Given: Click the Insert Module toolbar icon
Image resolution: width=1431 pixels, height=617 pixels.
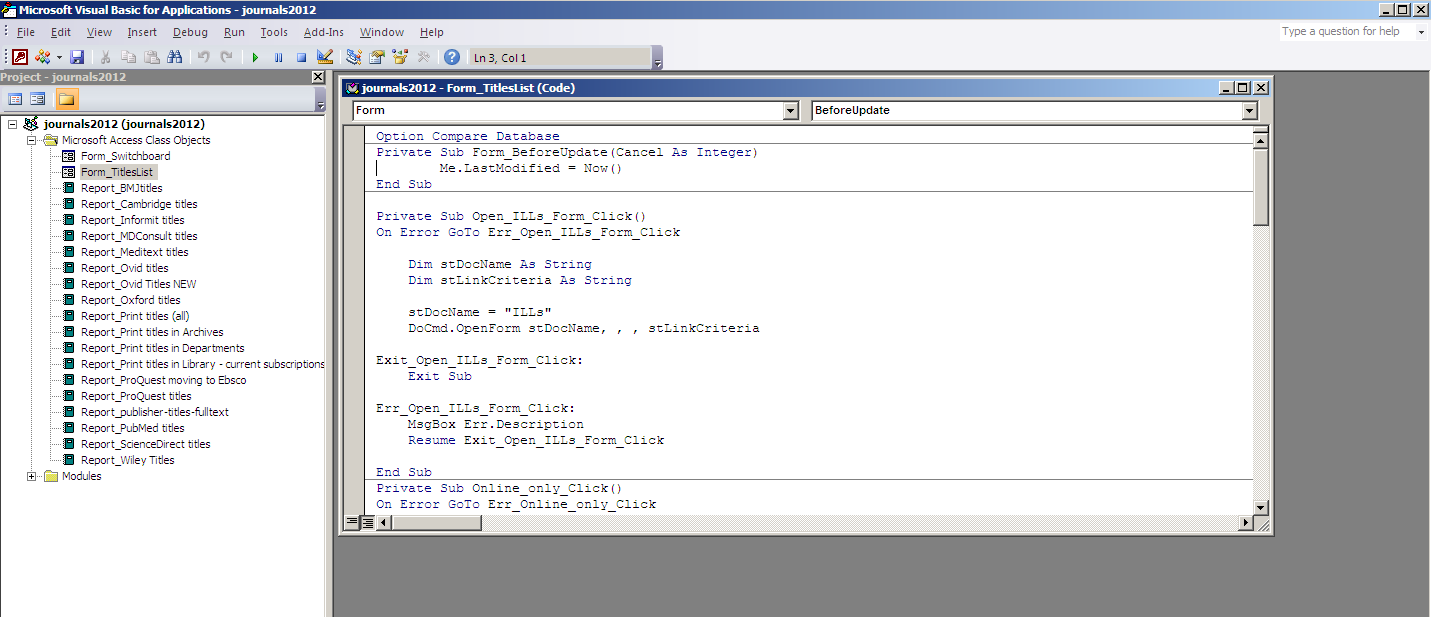Looking at the screenshot, I should 43,58.
